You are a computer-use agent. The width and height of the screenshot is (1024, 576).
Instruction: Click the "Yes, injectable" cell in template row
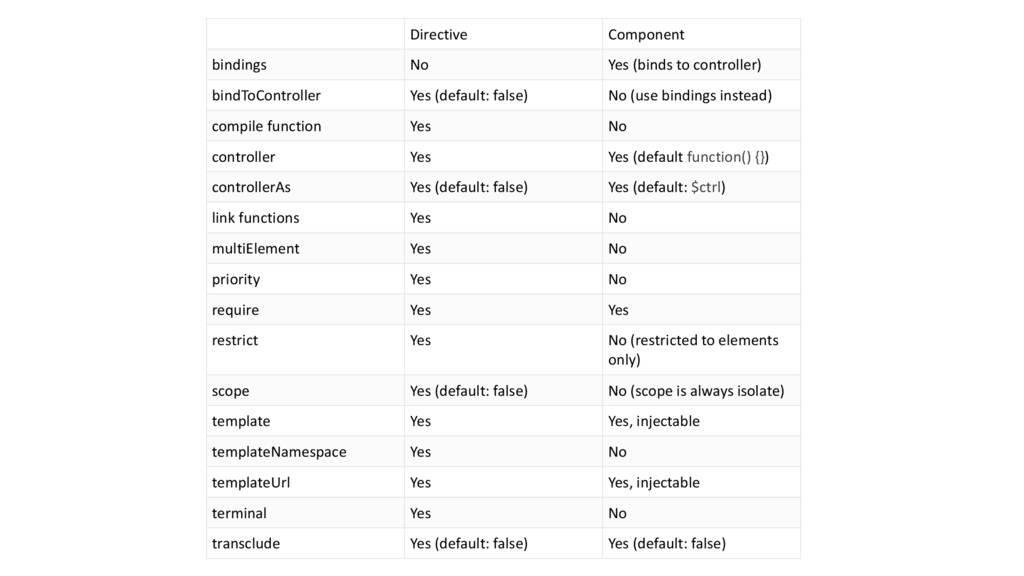pos(654,421)
